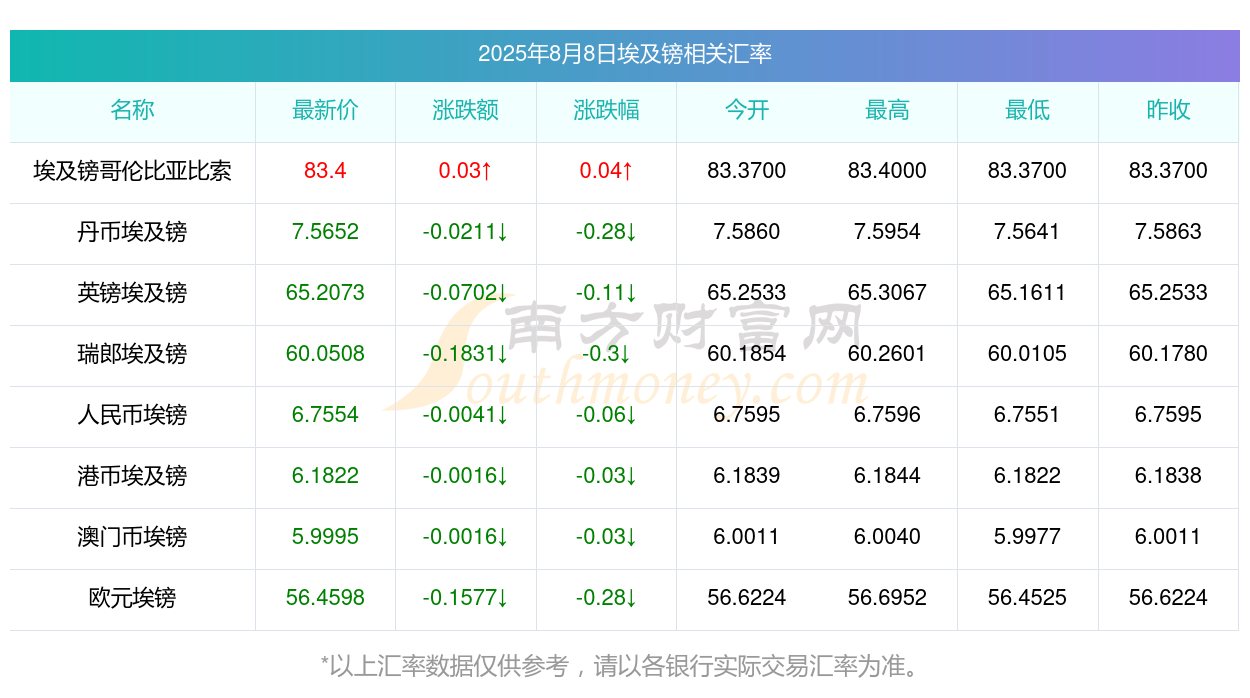Click the high value 7.5954
The width and height of the screenshot is (1250, 698).
click(x=887, y=232)
